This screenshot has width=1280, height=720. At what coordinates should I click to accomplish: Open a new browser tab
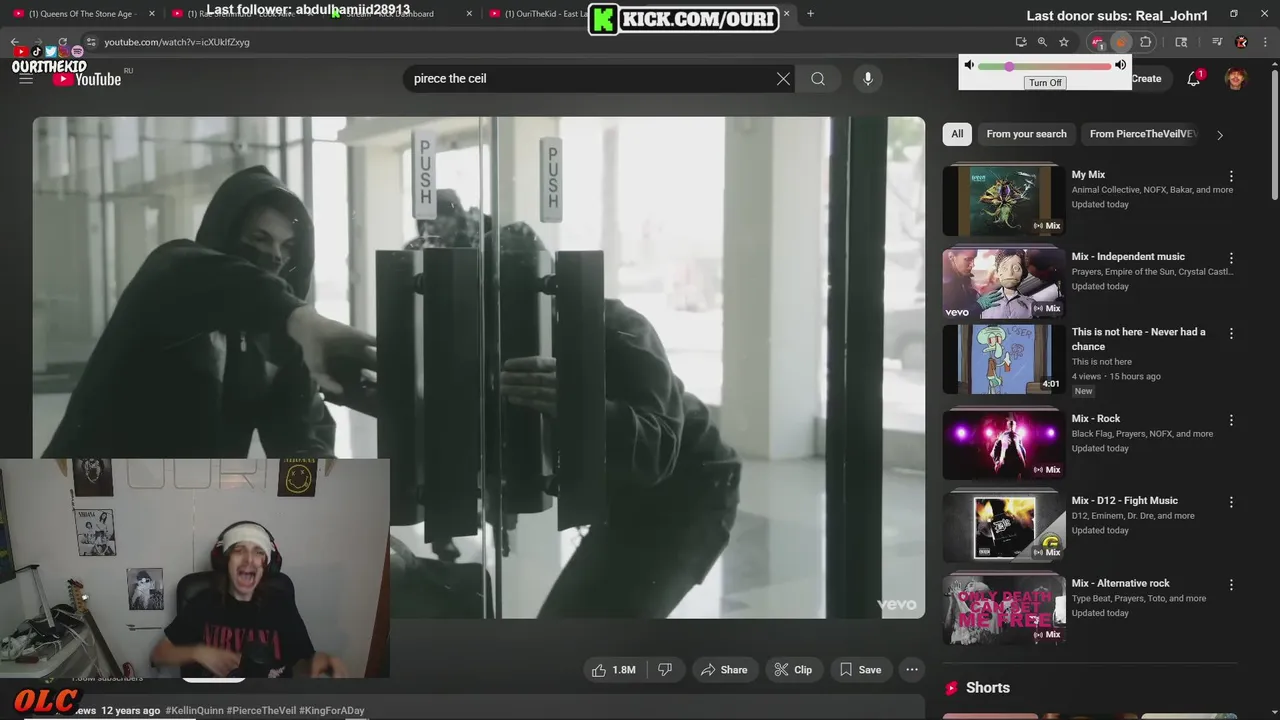coord(810,14)
